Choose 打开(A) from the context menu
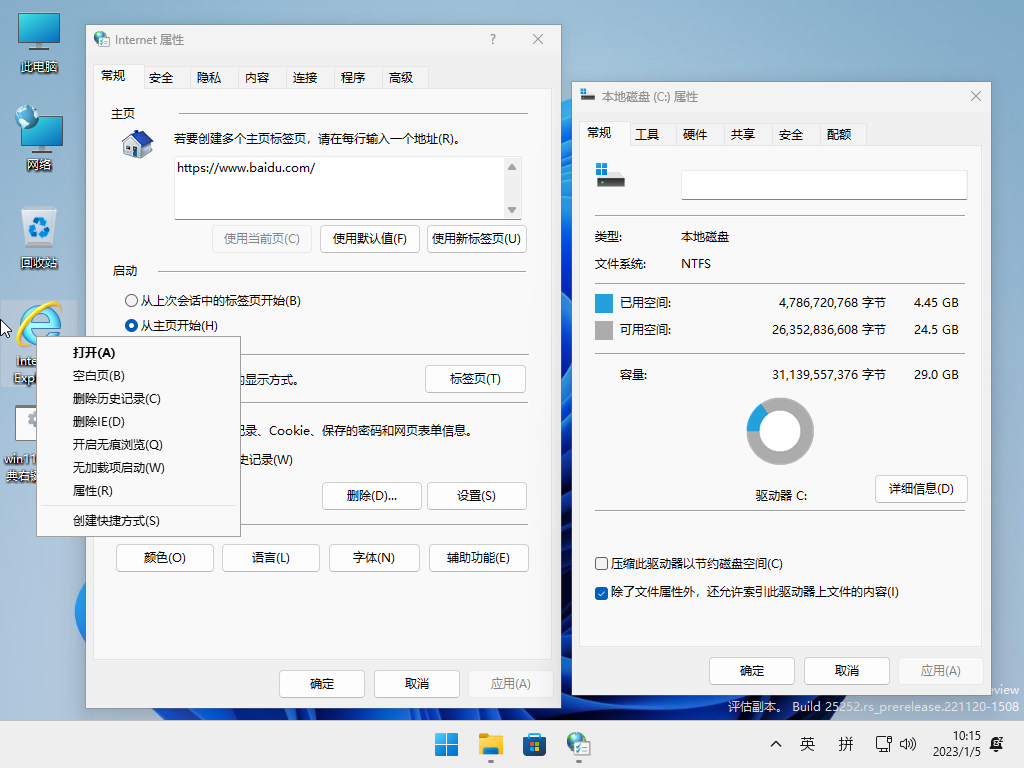 pos(138,353)
